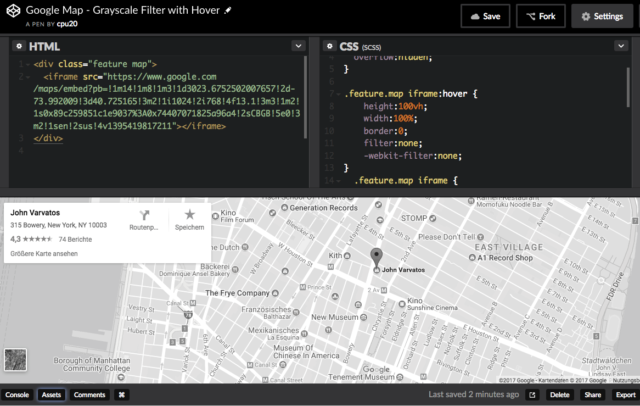Click the CSS editor vertical scrollbar

(628, 88)
